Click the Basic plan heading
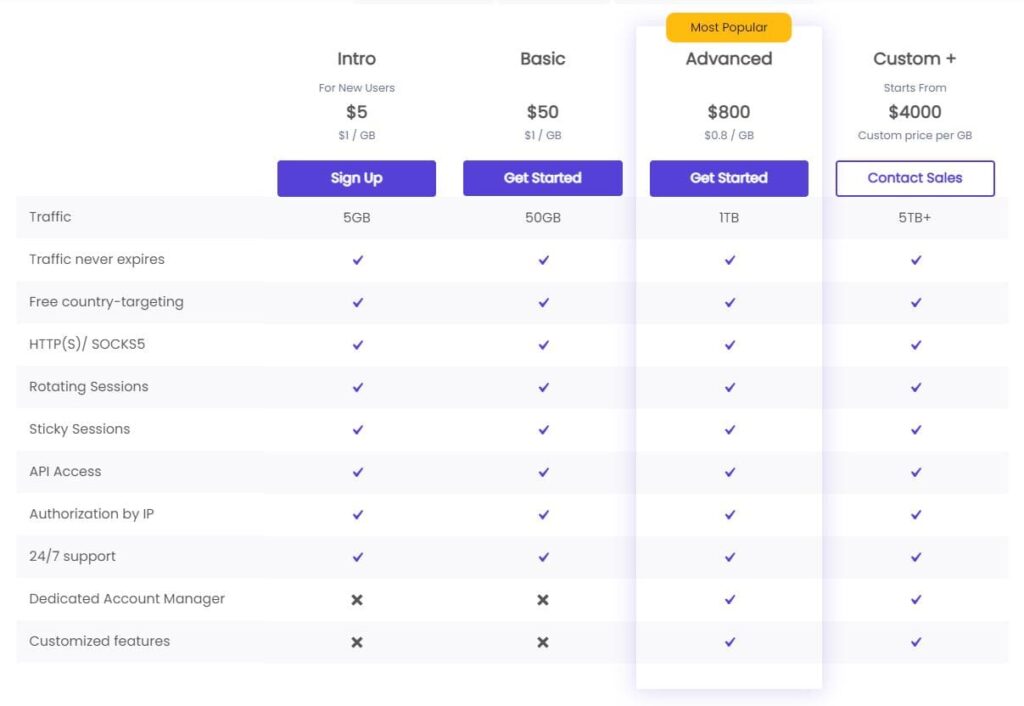Viewport: 1024px width, 706px height. point(543,59)
